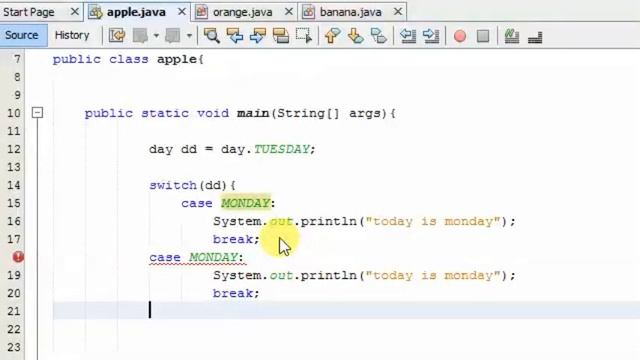Screen dimensions: 640x360
Task: Click the red error icon in gutter
Action: pyautogui.click(x=18, y=257)
